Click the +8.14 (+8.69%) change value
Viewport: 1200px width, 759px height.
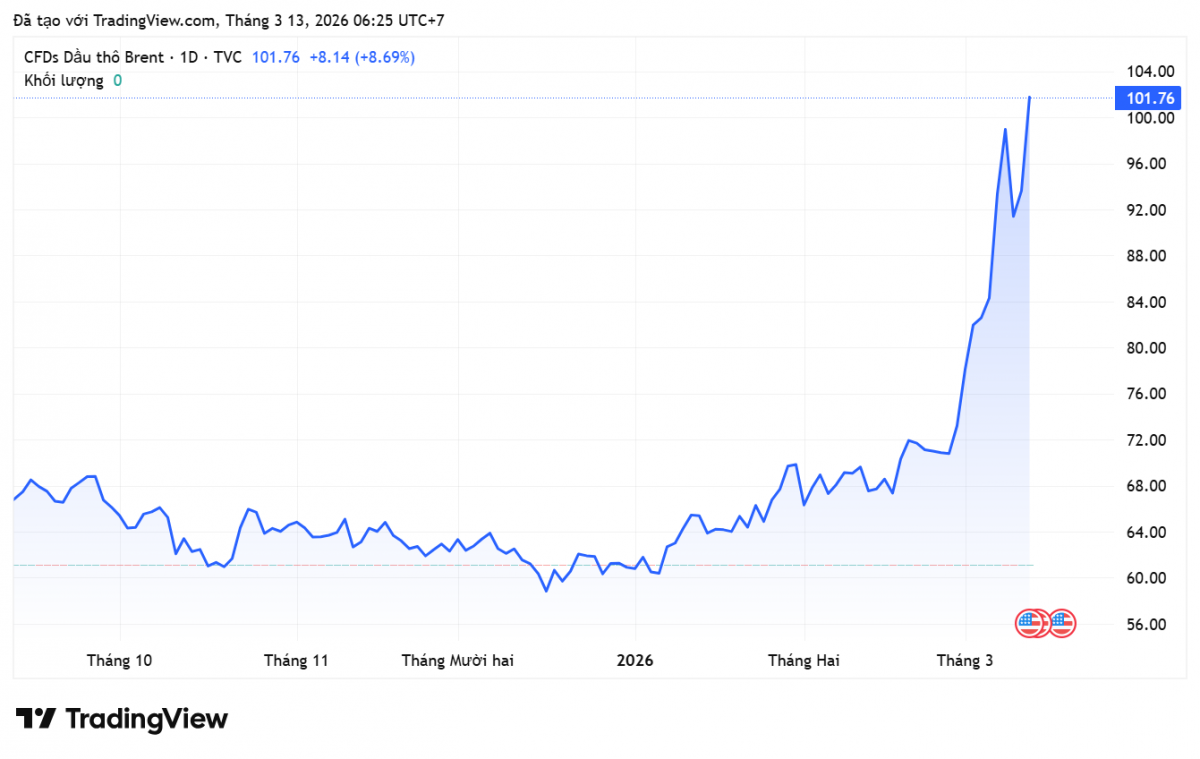(361, 57)
